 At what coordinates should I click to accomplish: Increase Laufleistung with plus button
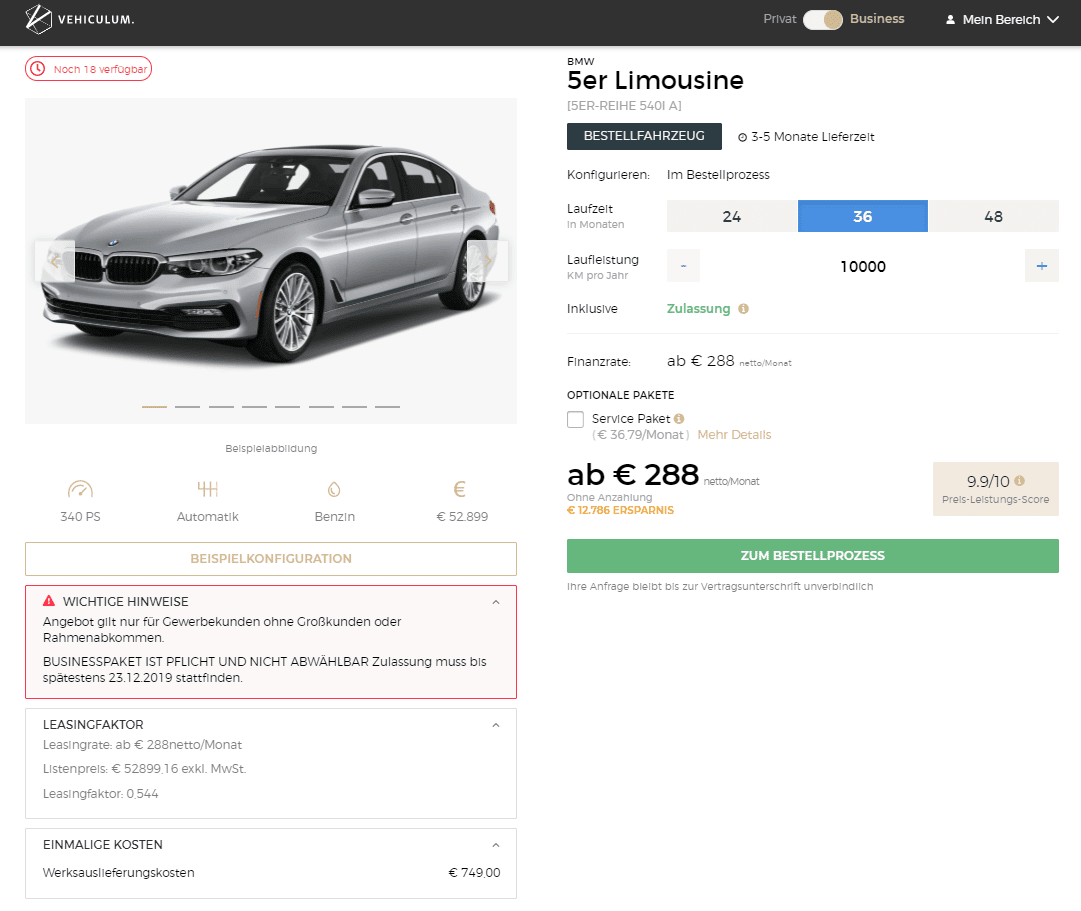click(1042, 266)
